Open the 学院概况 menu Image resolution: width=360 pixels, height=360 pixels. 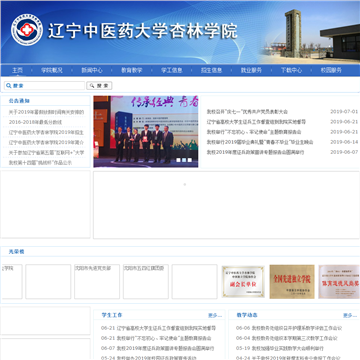click(52, 70)
